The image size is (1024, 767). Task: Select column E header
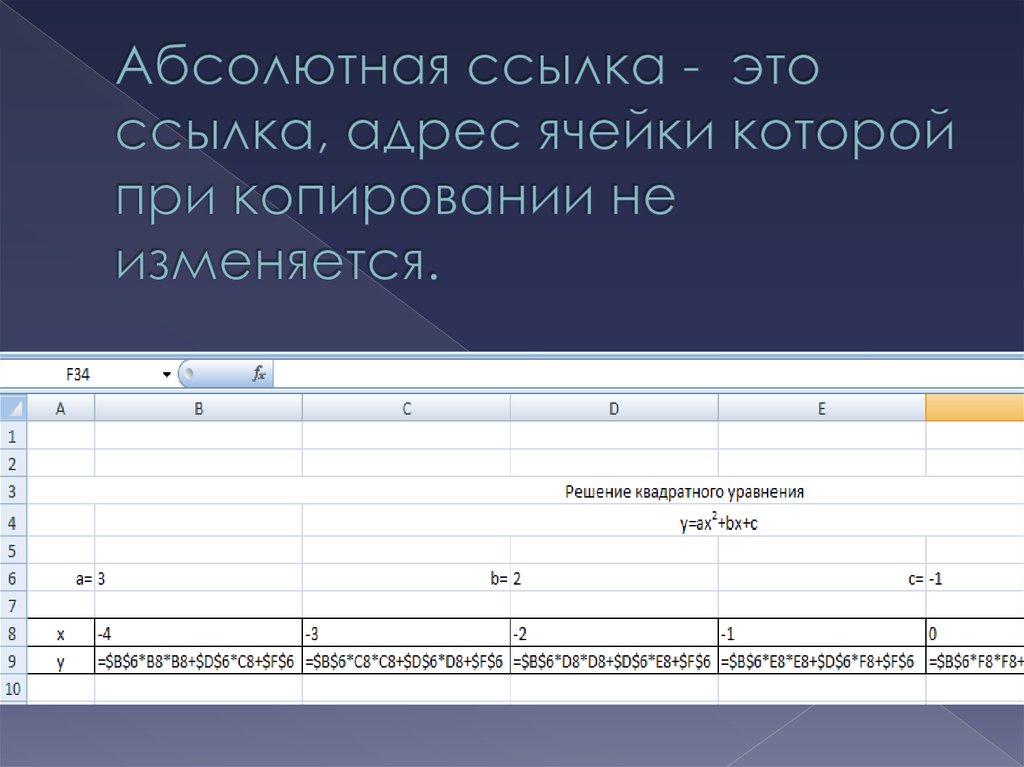(x=822, y=409)
